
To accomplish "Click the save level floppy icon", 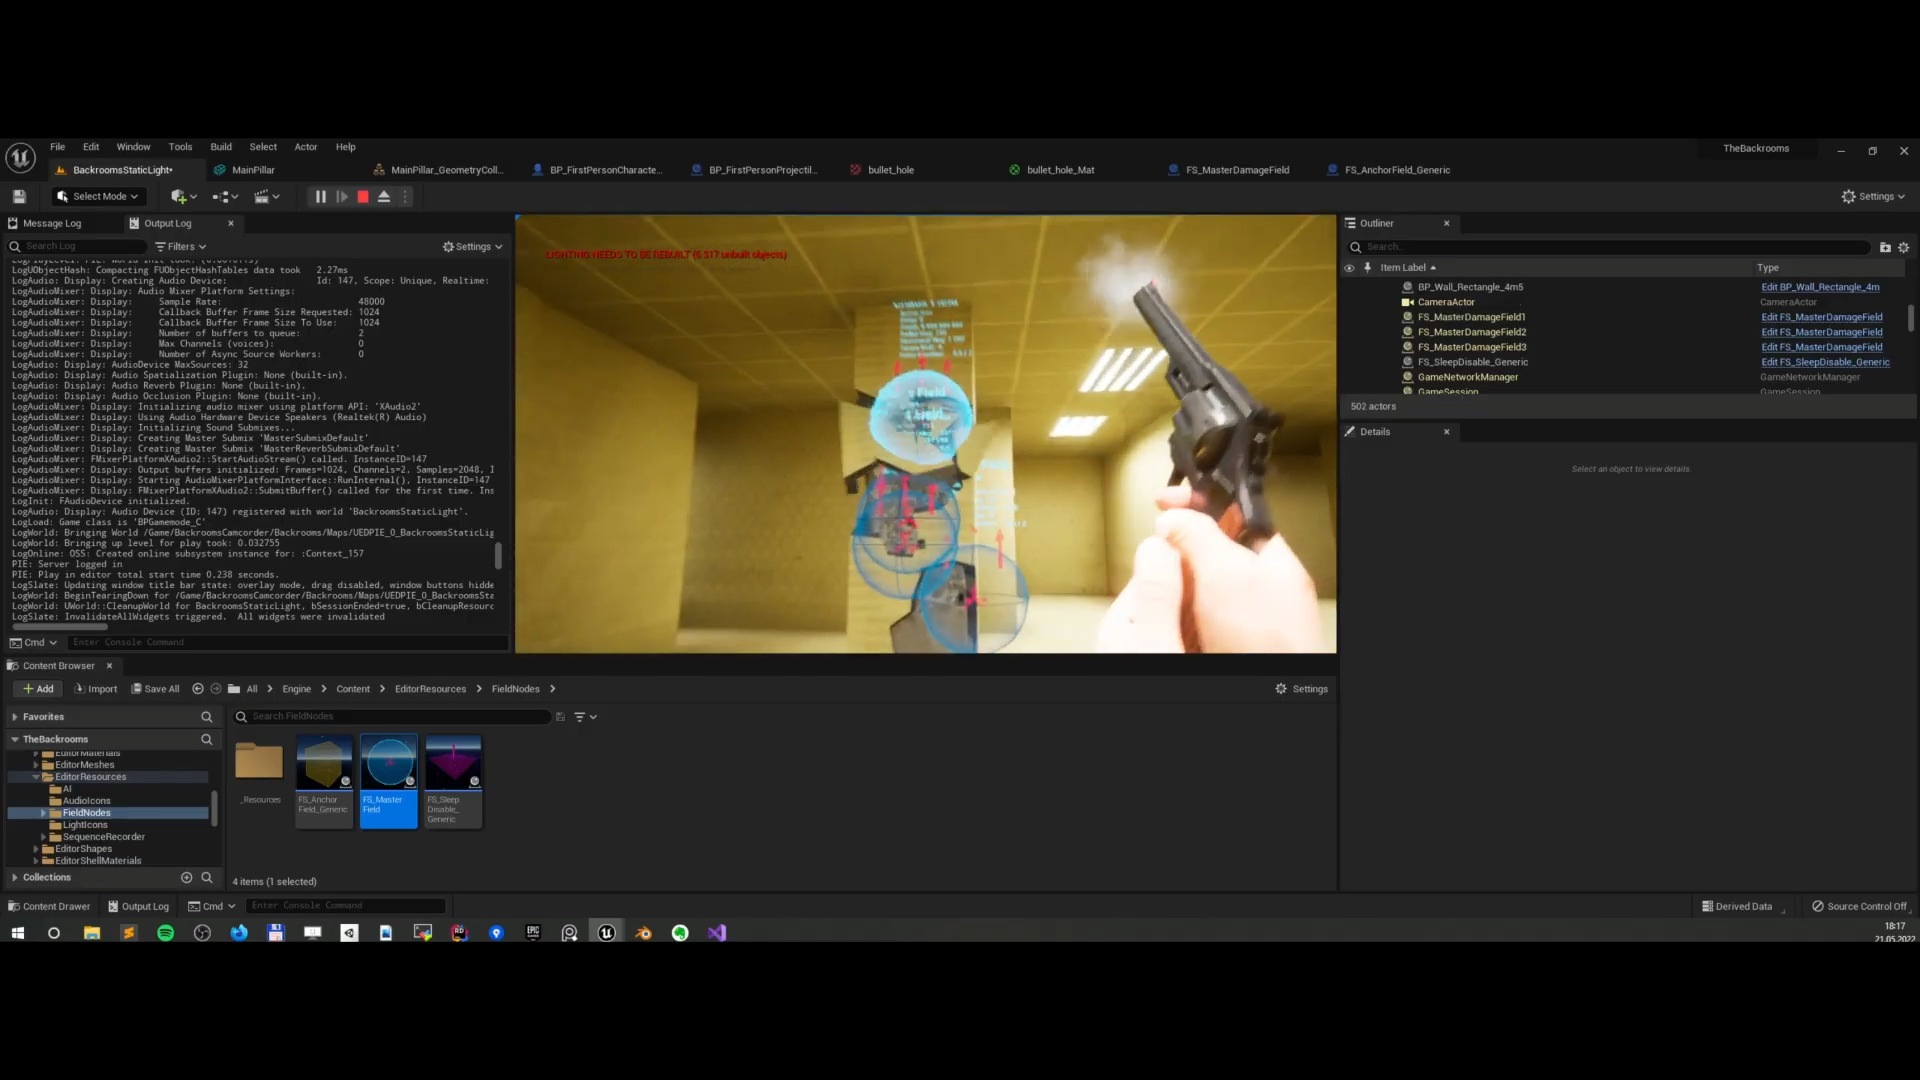I will point(19,197).
